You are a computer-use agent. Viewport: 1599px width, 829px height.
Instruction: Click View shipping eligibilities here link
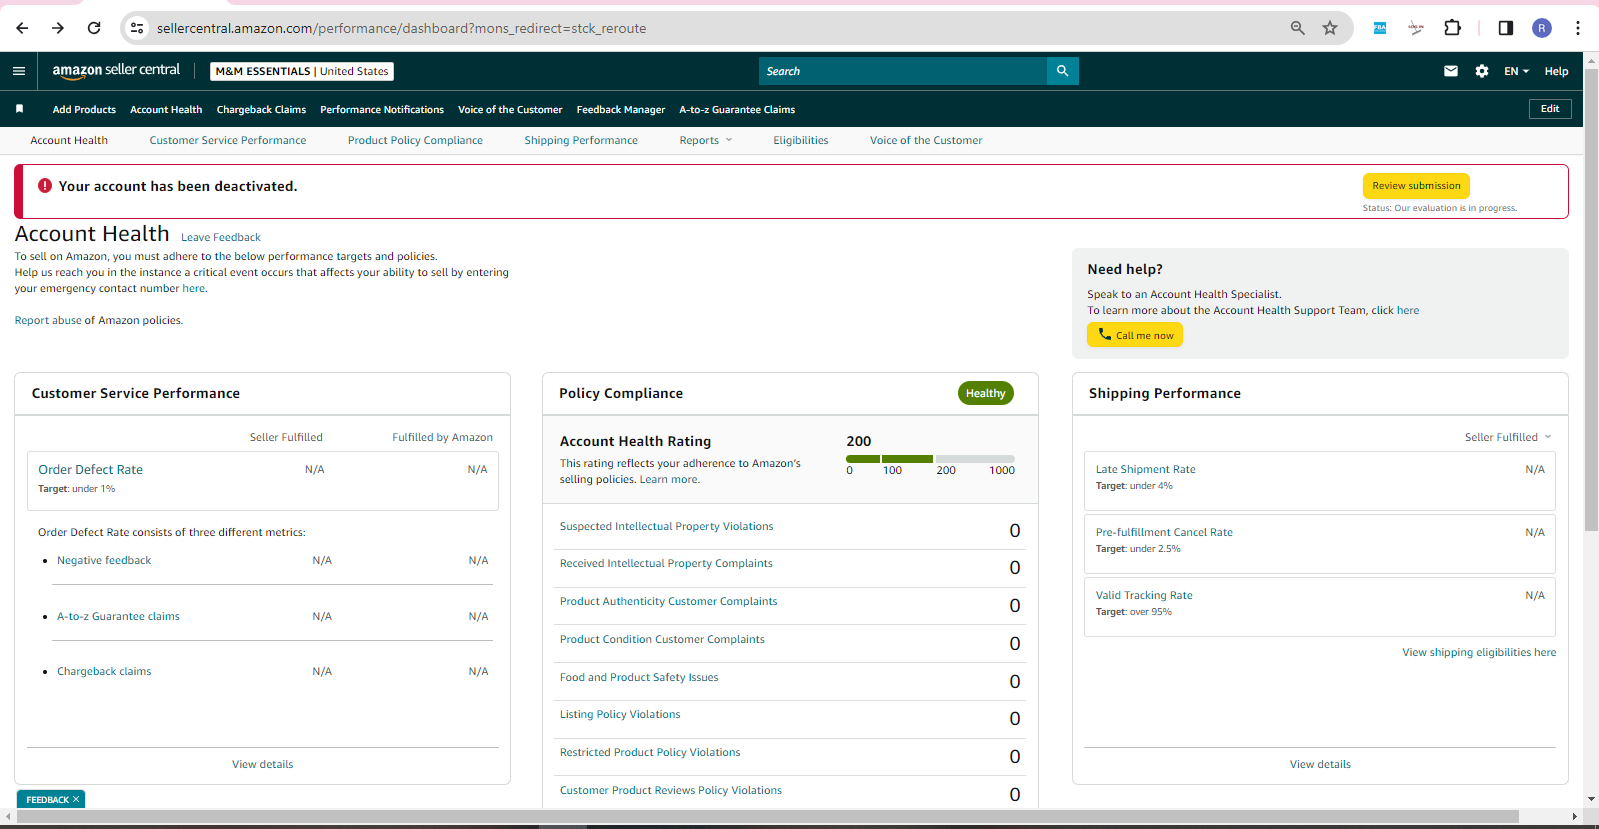pos(1479,652)
